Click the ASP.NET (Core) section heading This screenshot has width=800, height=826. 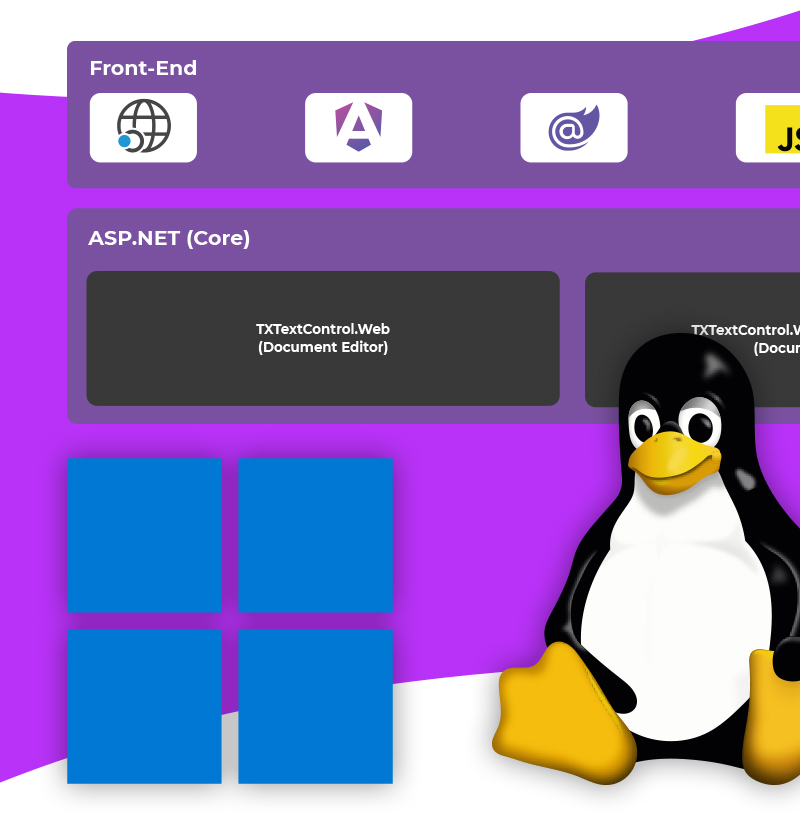169,238
